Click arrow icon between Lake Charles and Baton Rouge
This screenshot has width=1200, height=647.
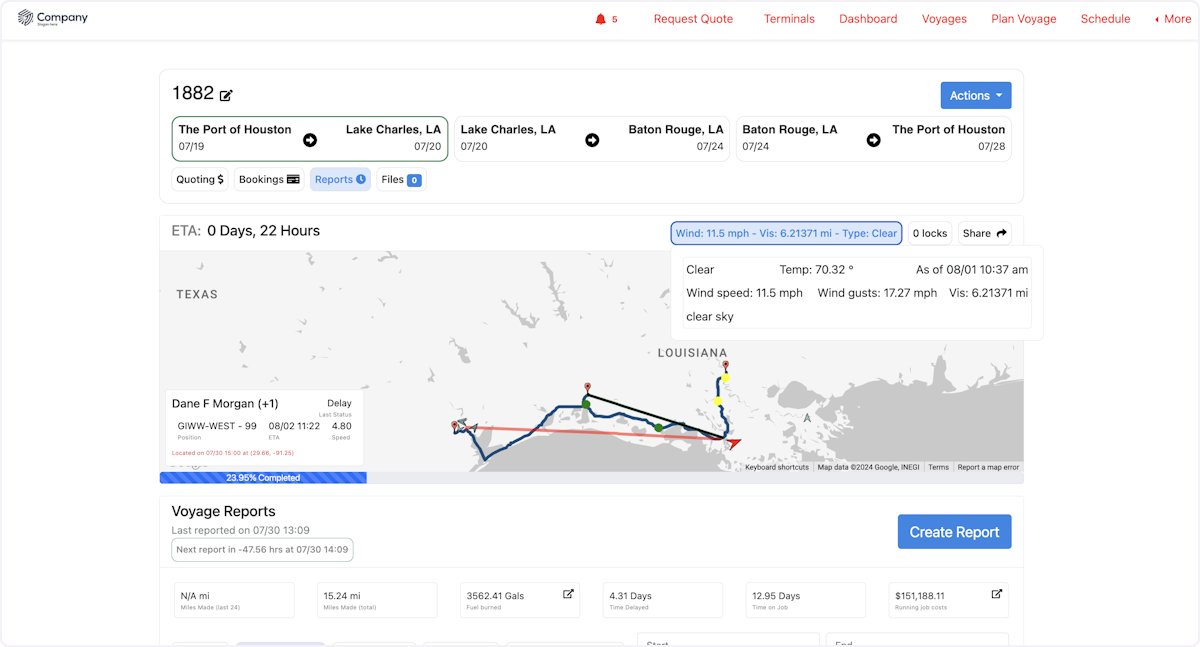pyautogui.click(x=592, y=140)
